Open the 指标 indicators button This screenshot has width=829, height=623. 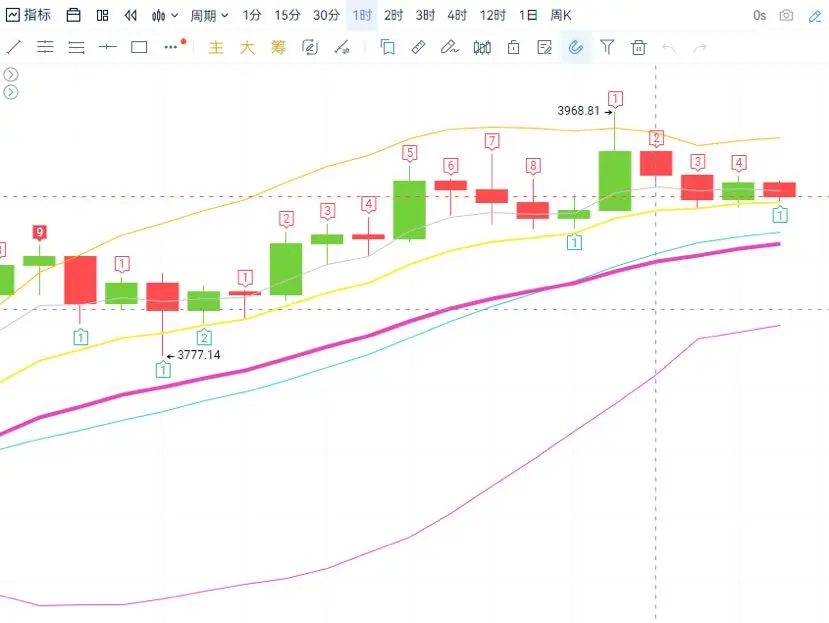tap(29, 15)
